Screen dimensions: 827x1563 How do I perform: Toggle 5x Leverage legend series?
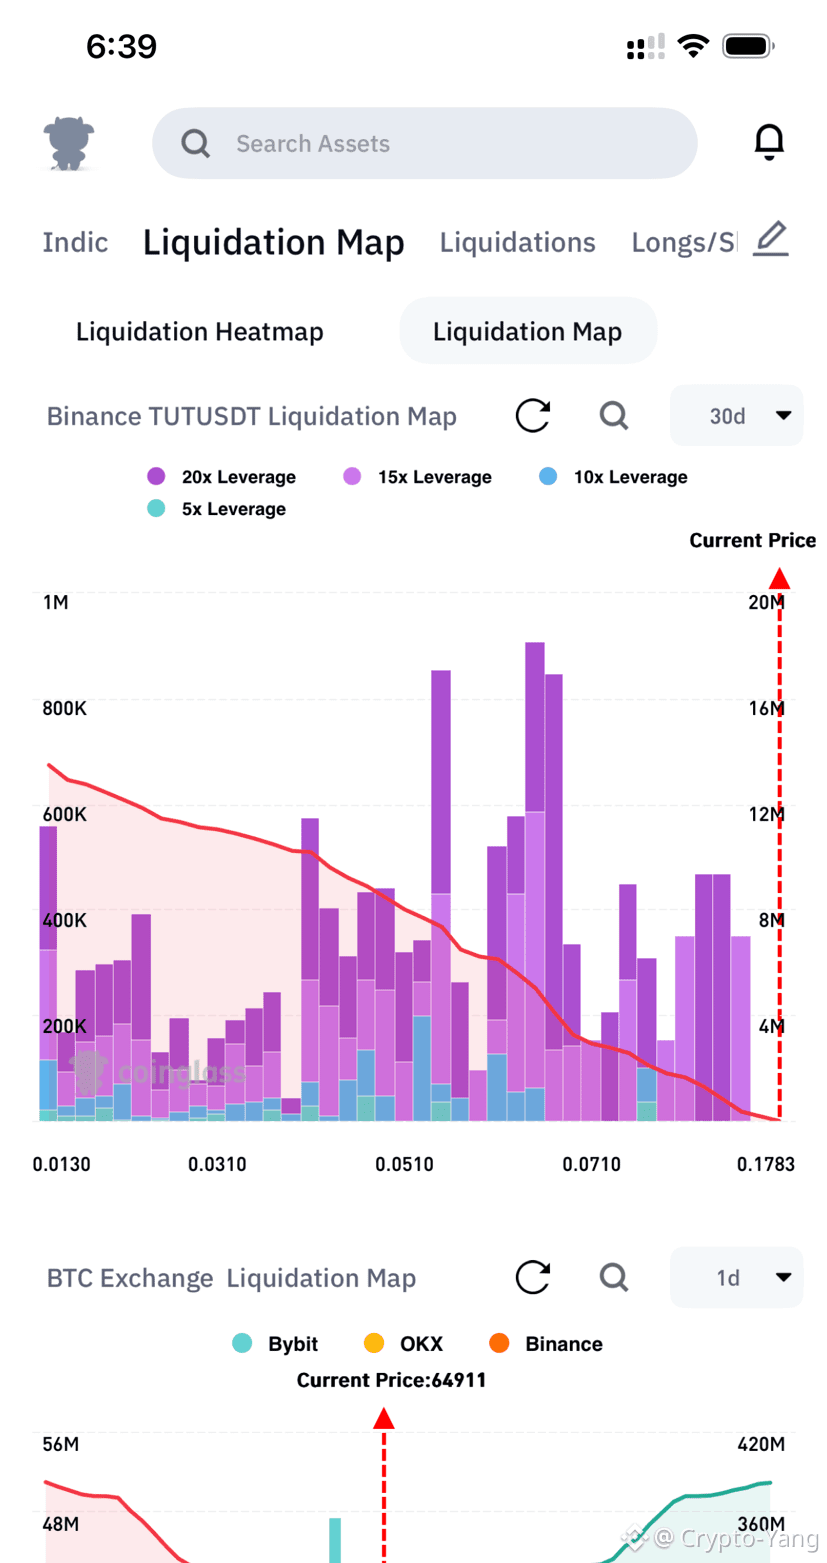[x=216, y=509]
